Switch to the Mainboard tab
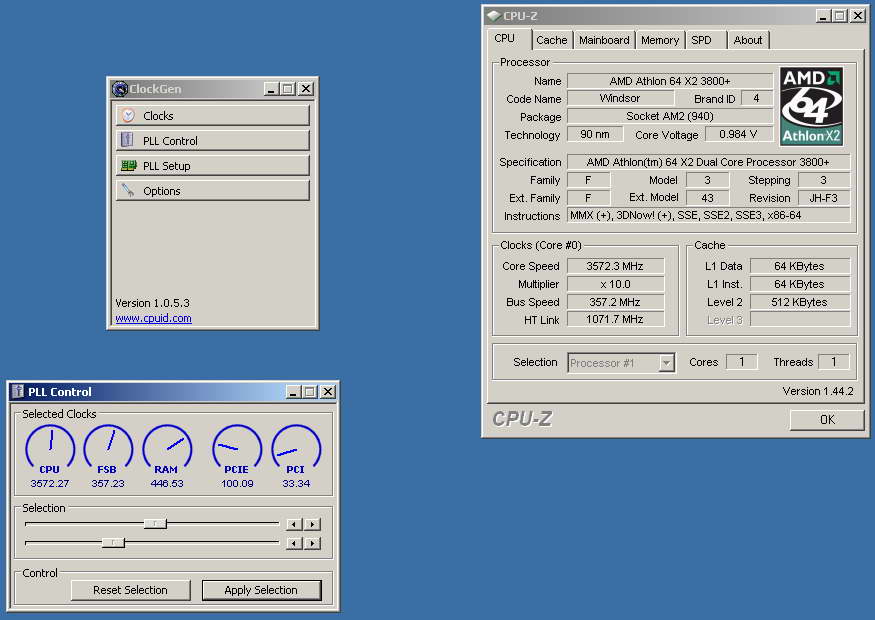The height and width of the screenshot is (620, 875). [604, 40]
